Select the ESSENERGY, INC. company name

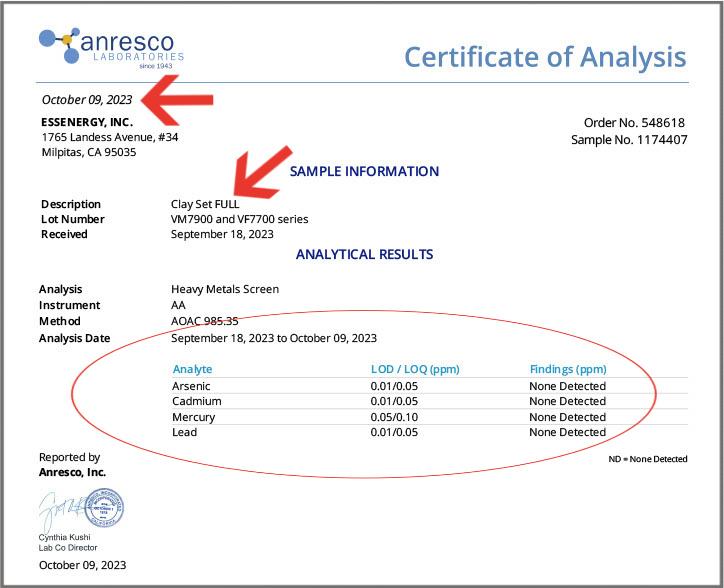tap(87, 122)
